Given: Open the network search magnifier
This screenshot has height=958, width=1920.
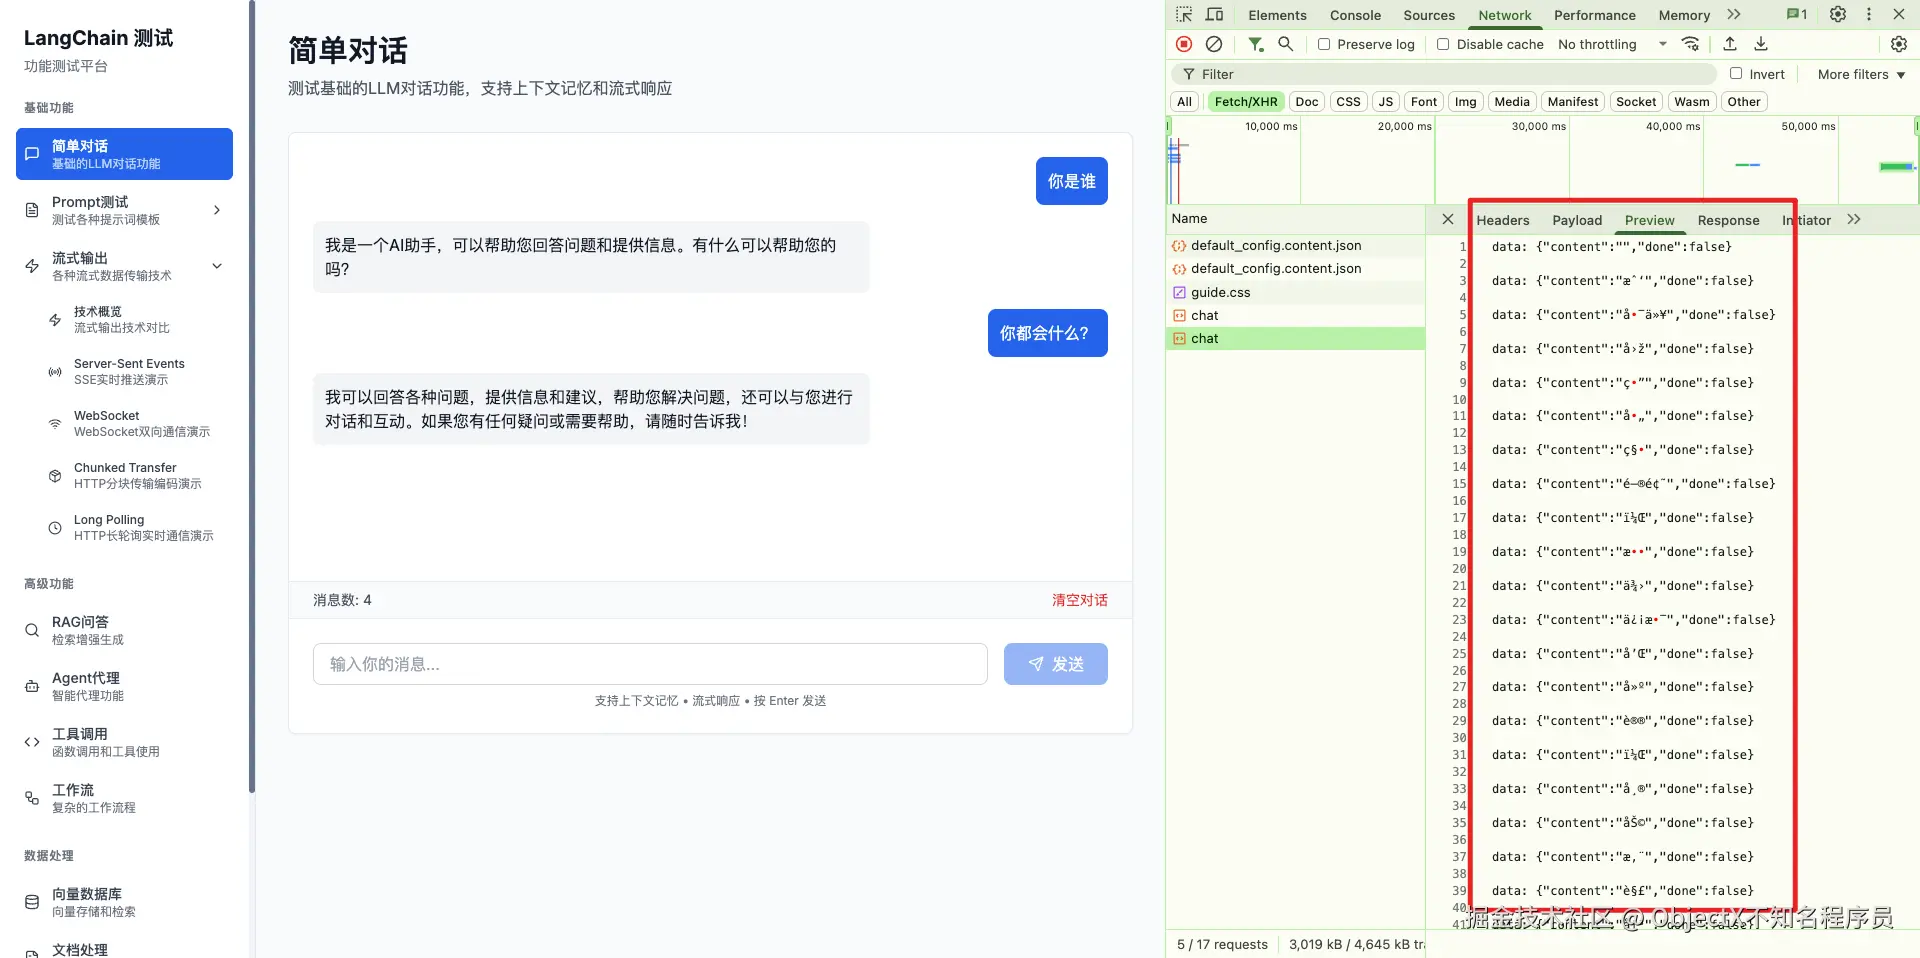Looking at the screenshot, I should [x=1286, y=44].
